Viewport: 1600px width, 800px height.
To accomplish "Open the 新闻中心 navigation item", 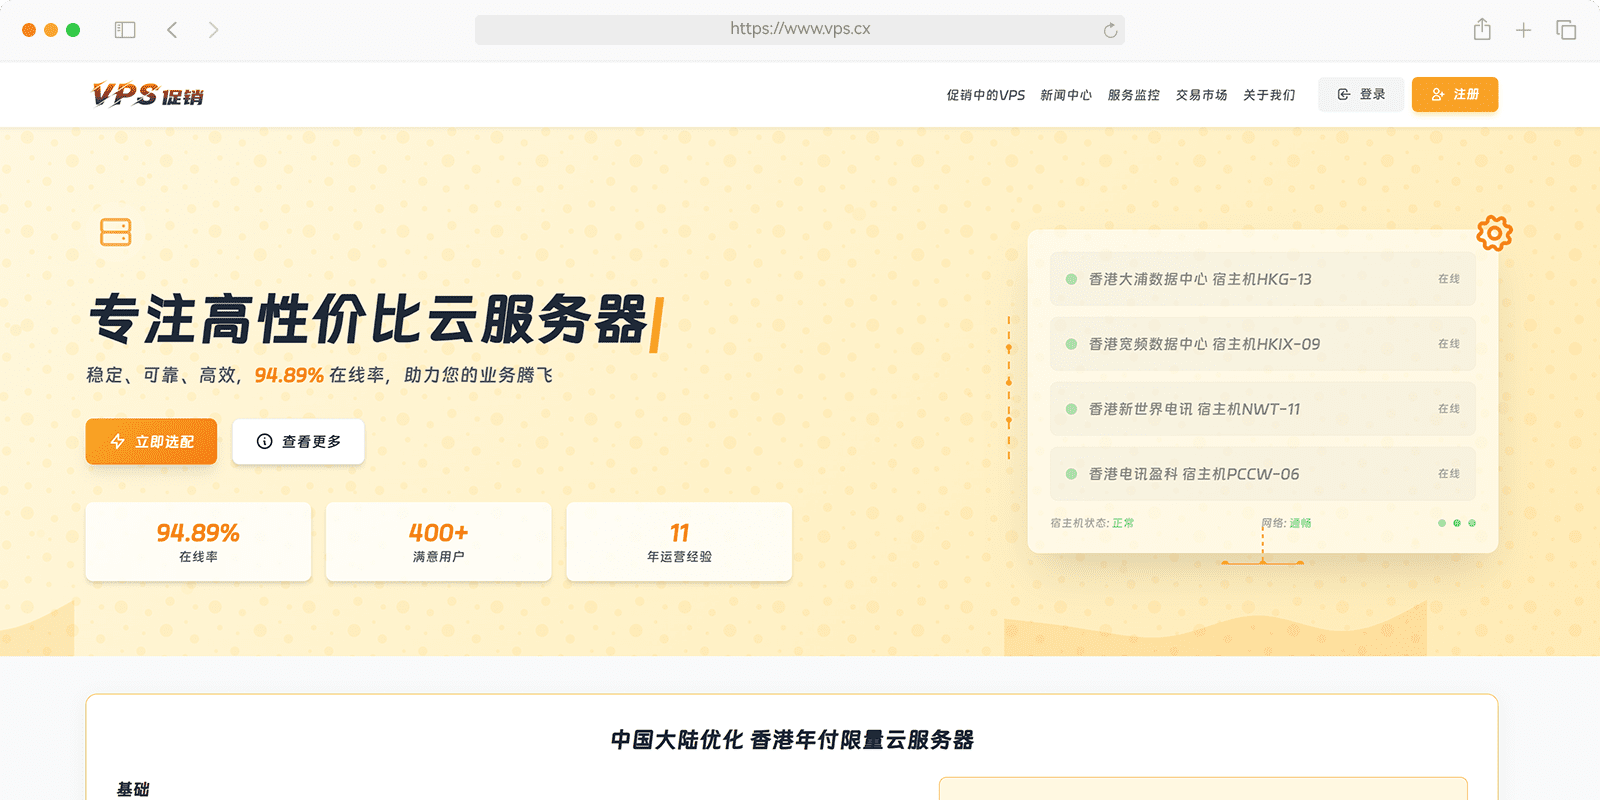I will pyautogui.click(x=1066, y=95).
